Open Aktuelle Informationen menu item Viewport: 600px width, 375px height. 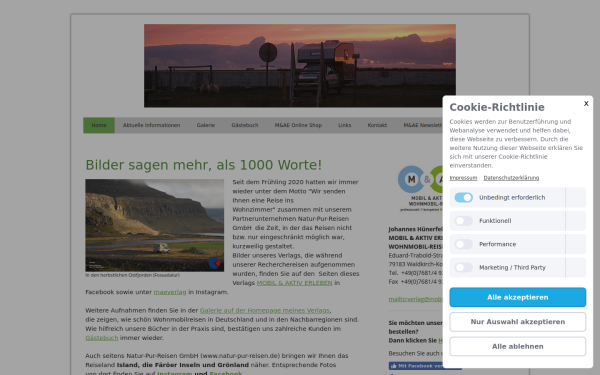151,125
